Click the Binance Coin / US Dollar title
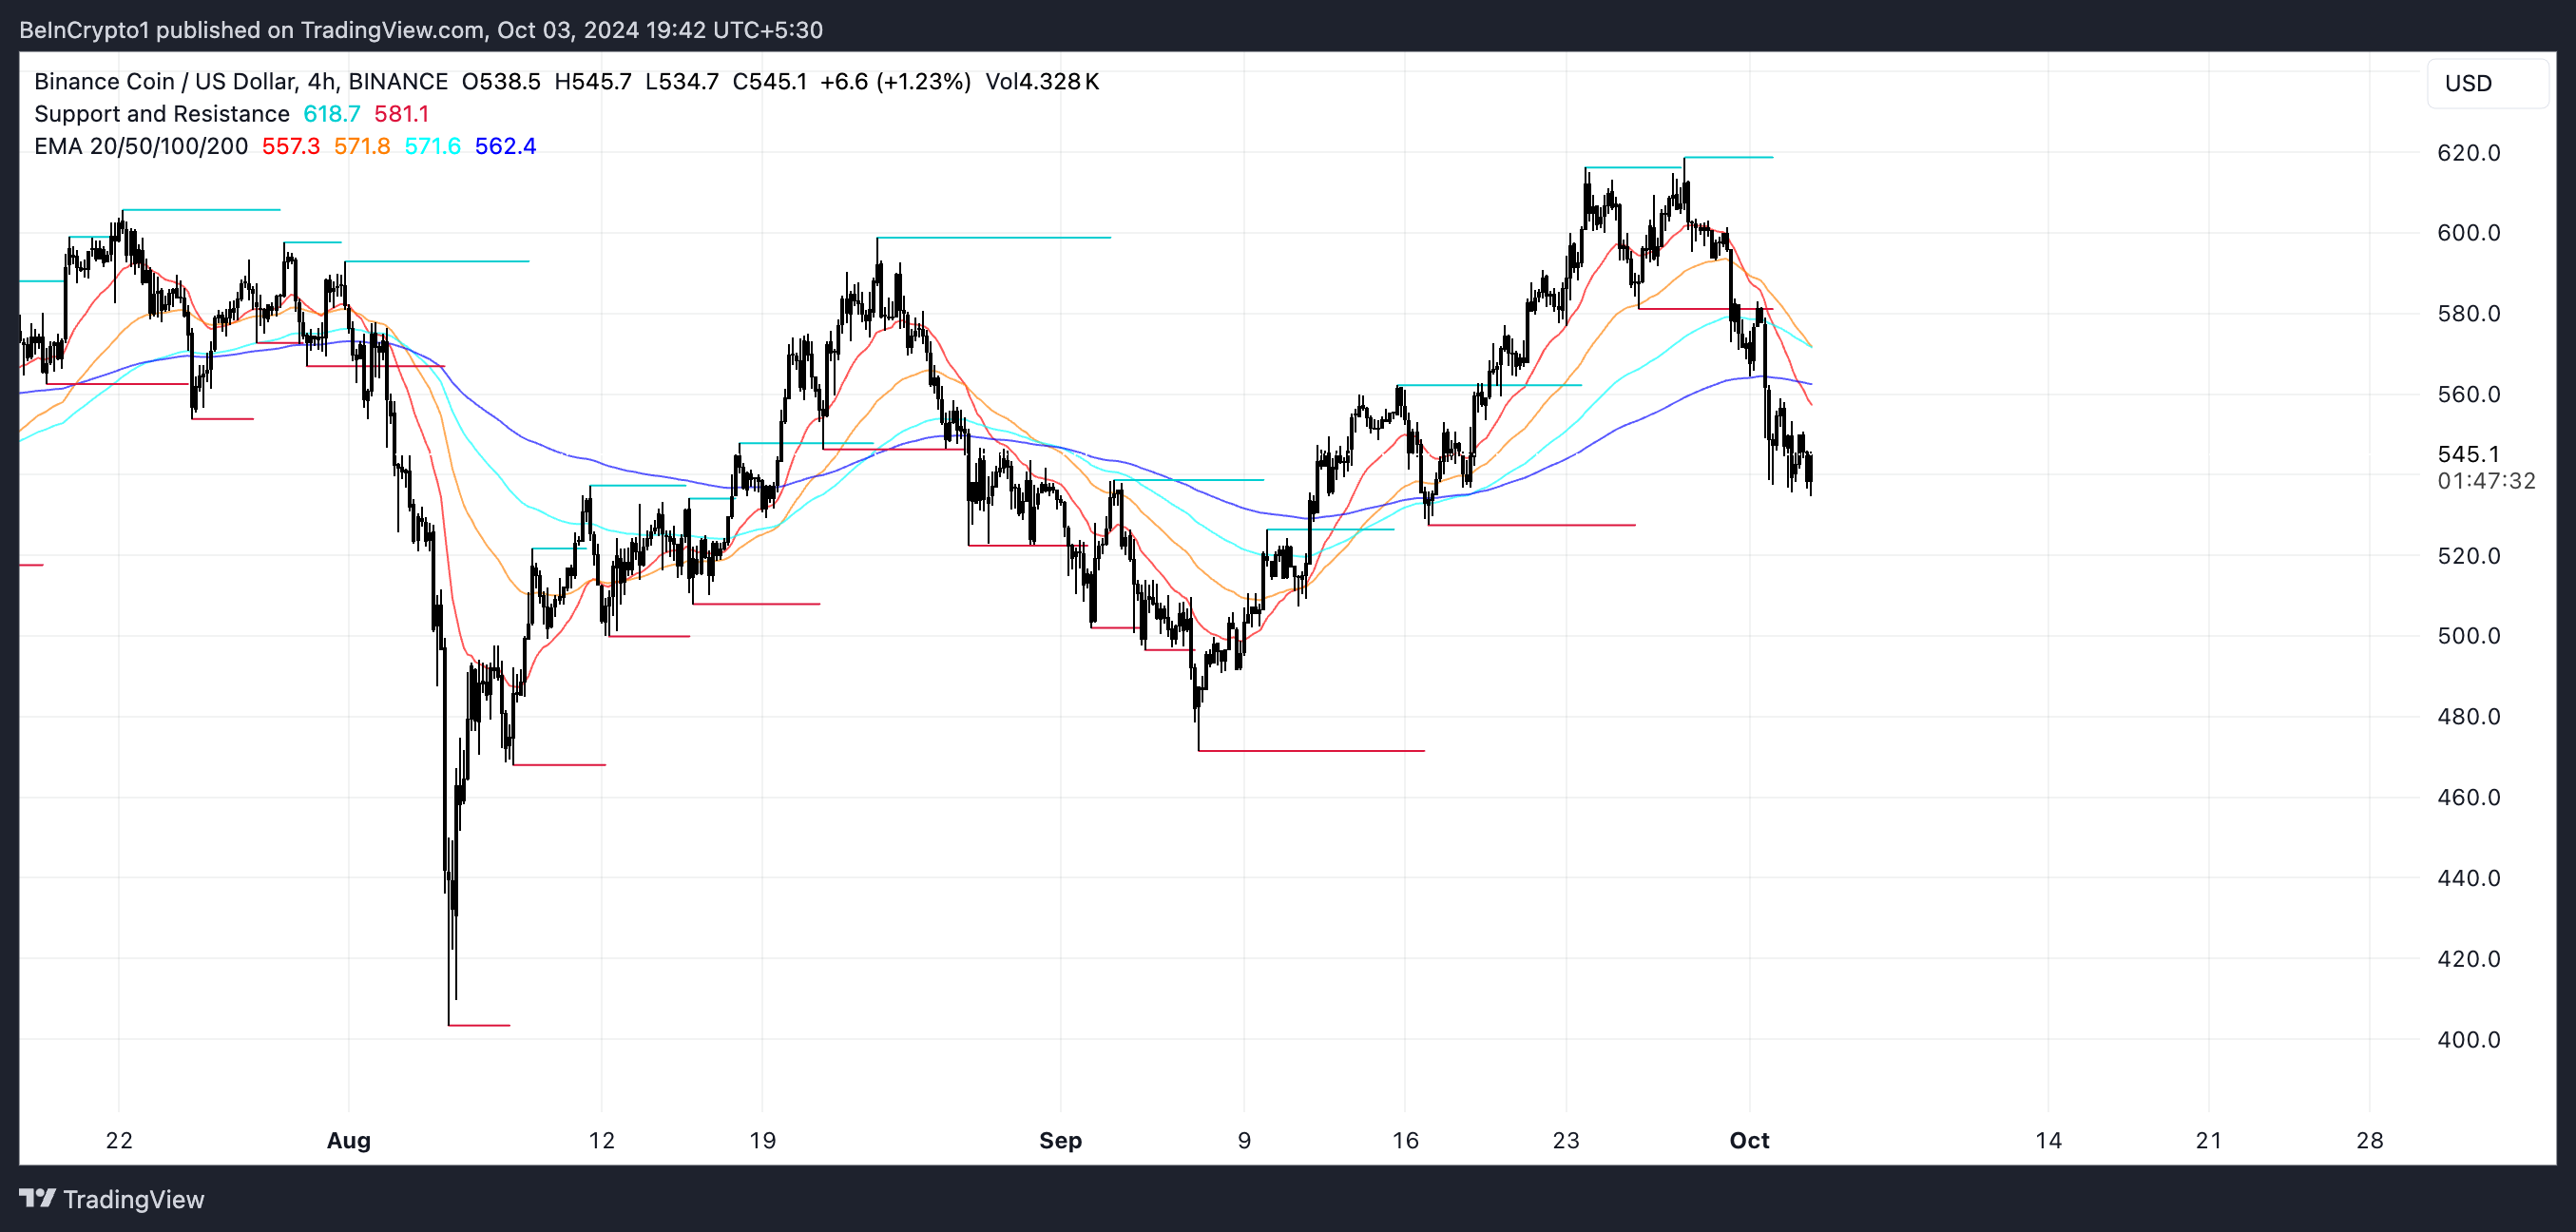2576x1232 pixels. pos(165,81)
